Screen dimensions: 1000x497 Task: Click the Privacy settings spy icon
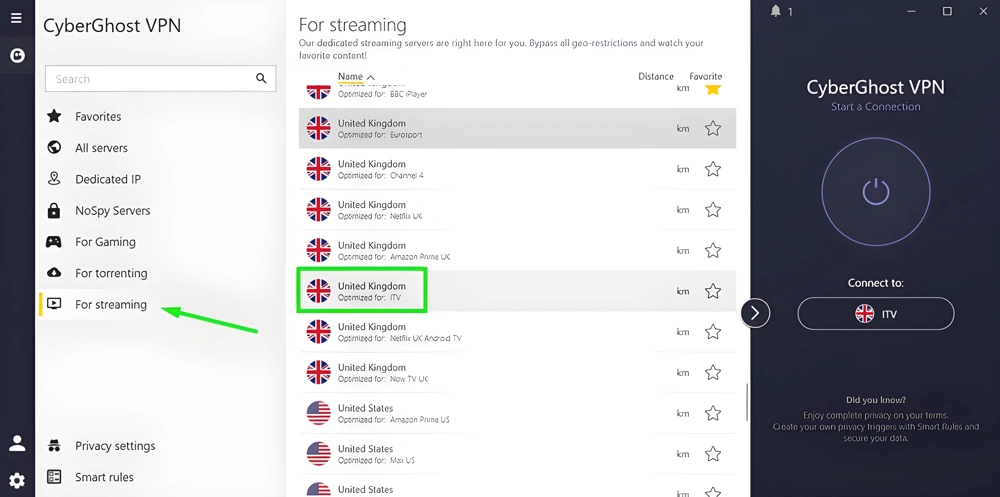tap(54, 445)
